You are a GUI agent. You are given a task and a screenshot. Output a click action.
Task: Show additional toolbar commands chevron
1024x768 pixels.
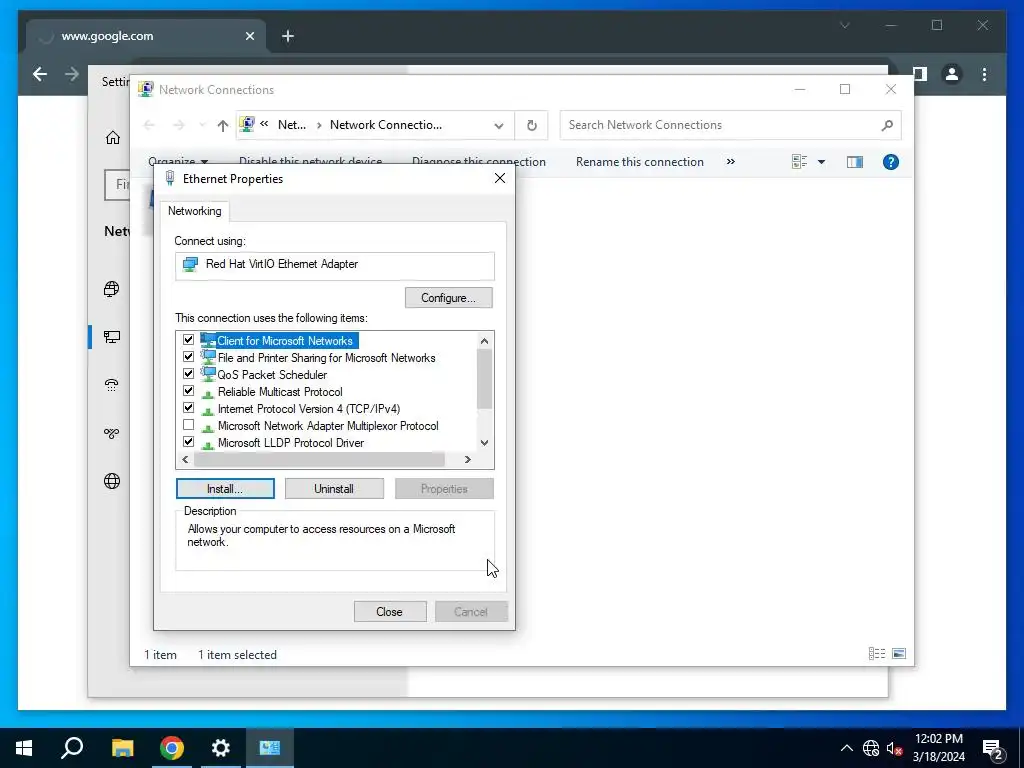[x=731, y=162]
